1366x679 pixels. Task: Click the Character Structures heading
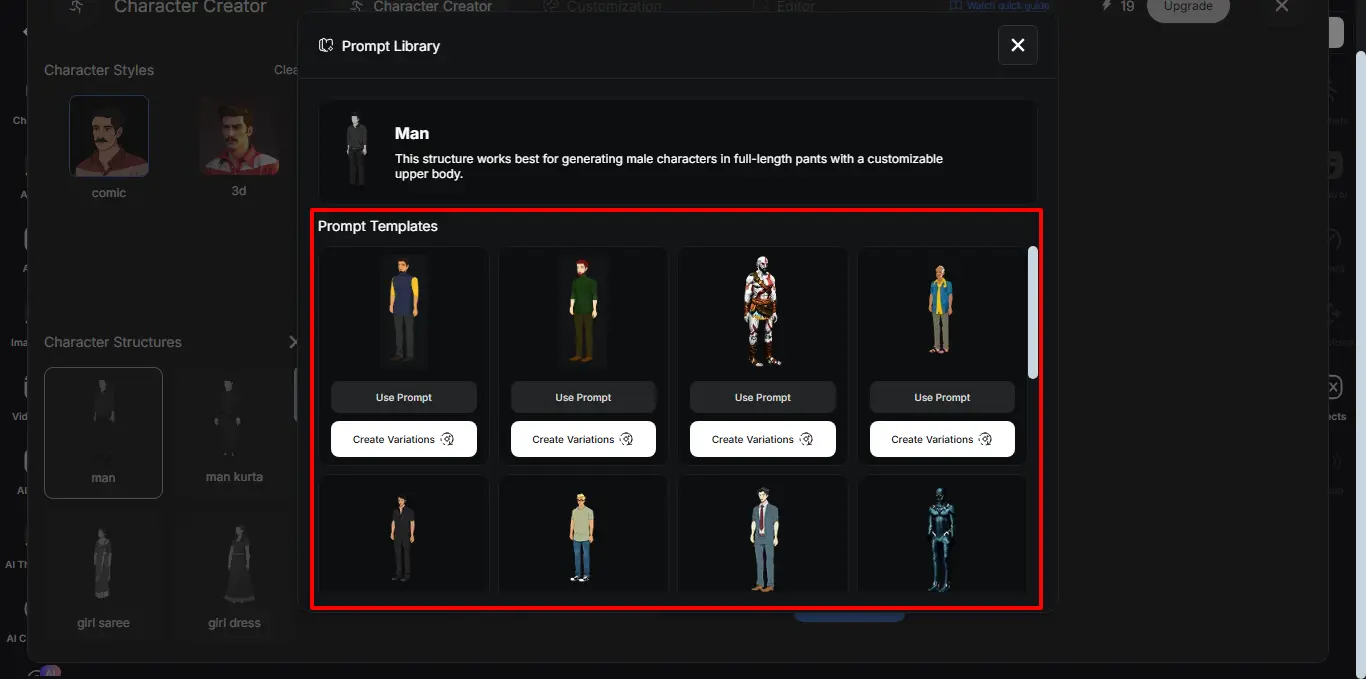point(113,342)
